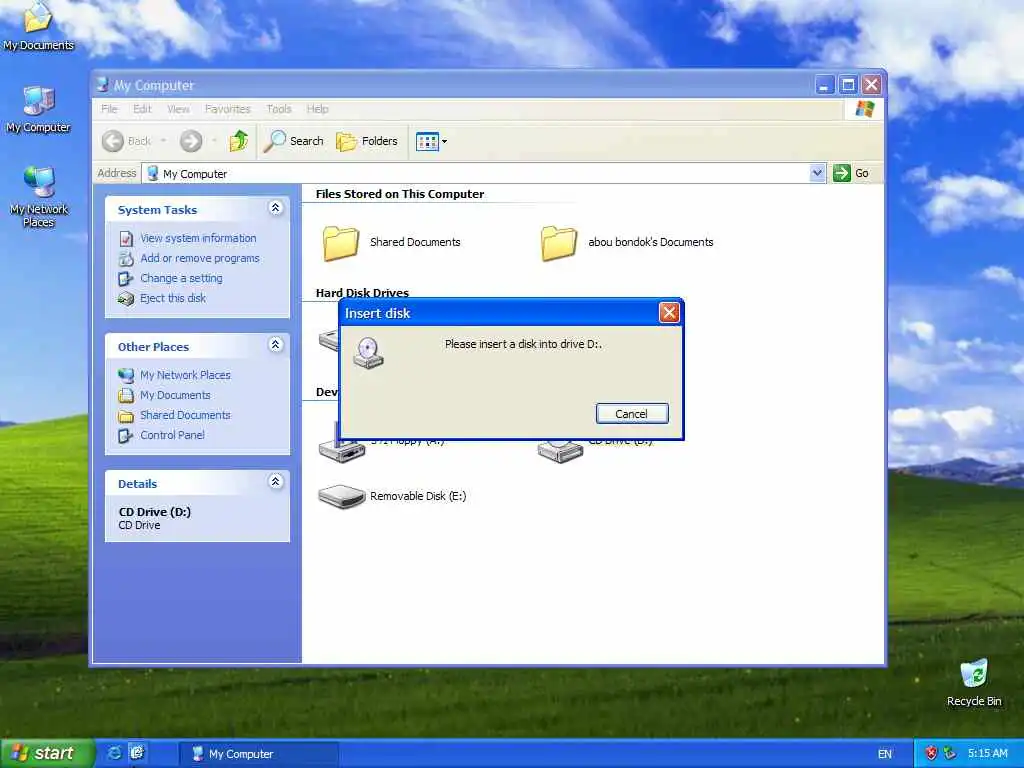Launch Internet Explorer from Quick Launch

tap(114, 753)
